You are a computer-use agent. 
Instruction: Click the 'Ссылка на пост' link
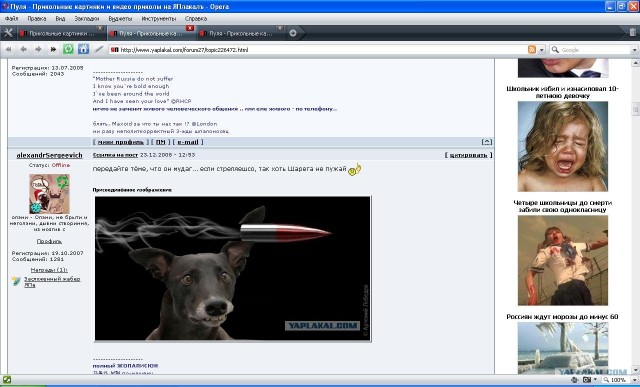116,155
